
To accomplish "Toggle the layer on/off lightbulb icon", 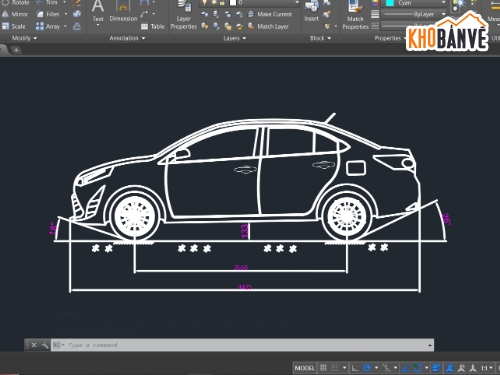I will pyautogui.click(x=204, y=3).
